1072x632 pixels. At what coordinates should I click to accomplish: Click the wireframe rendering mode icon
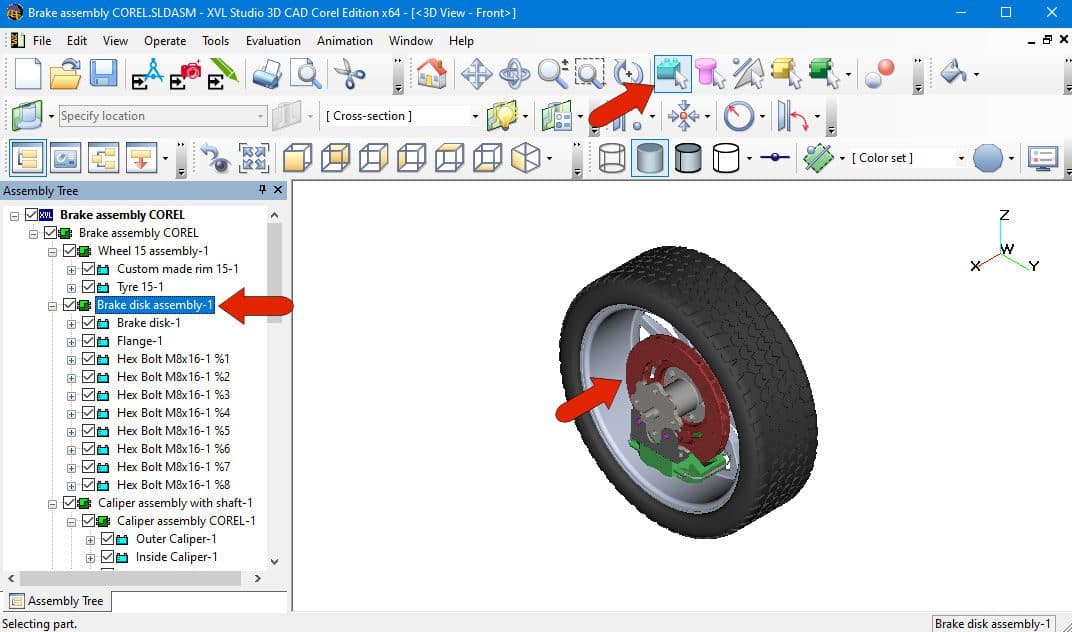tap(611, 157)
